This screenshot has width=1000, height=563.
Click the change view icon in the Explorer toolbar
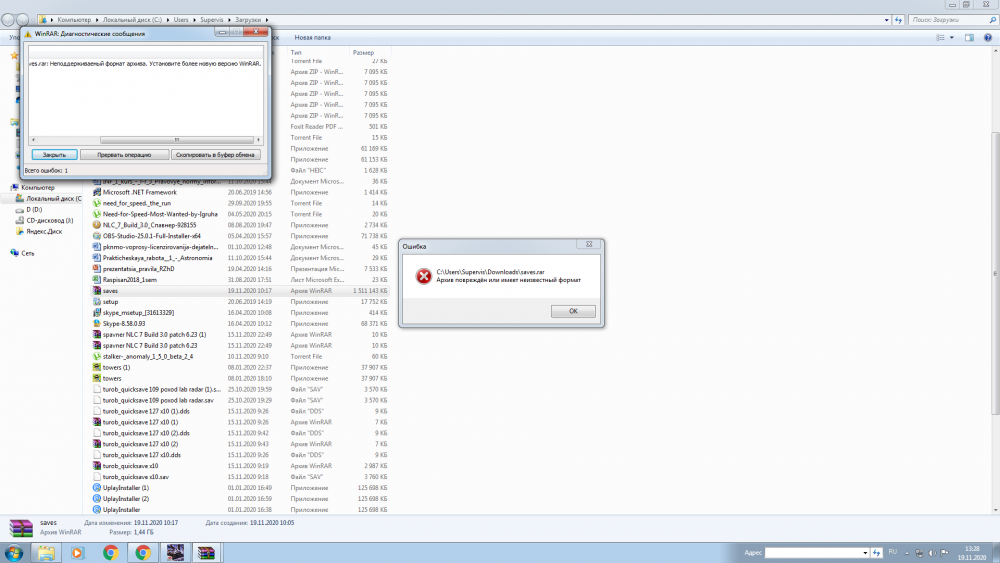(940, 38)
